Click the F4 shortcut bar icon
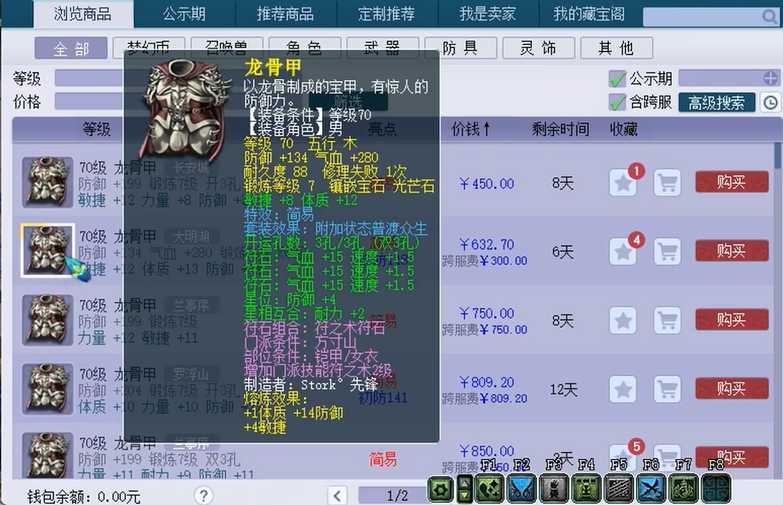783x505 pixels. 554,489
